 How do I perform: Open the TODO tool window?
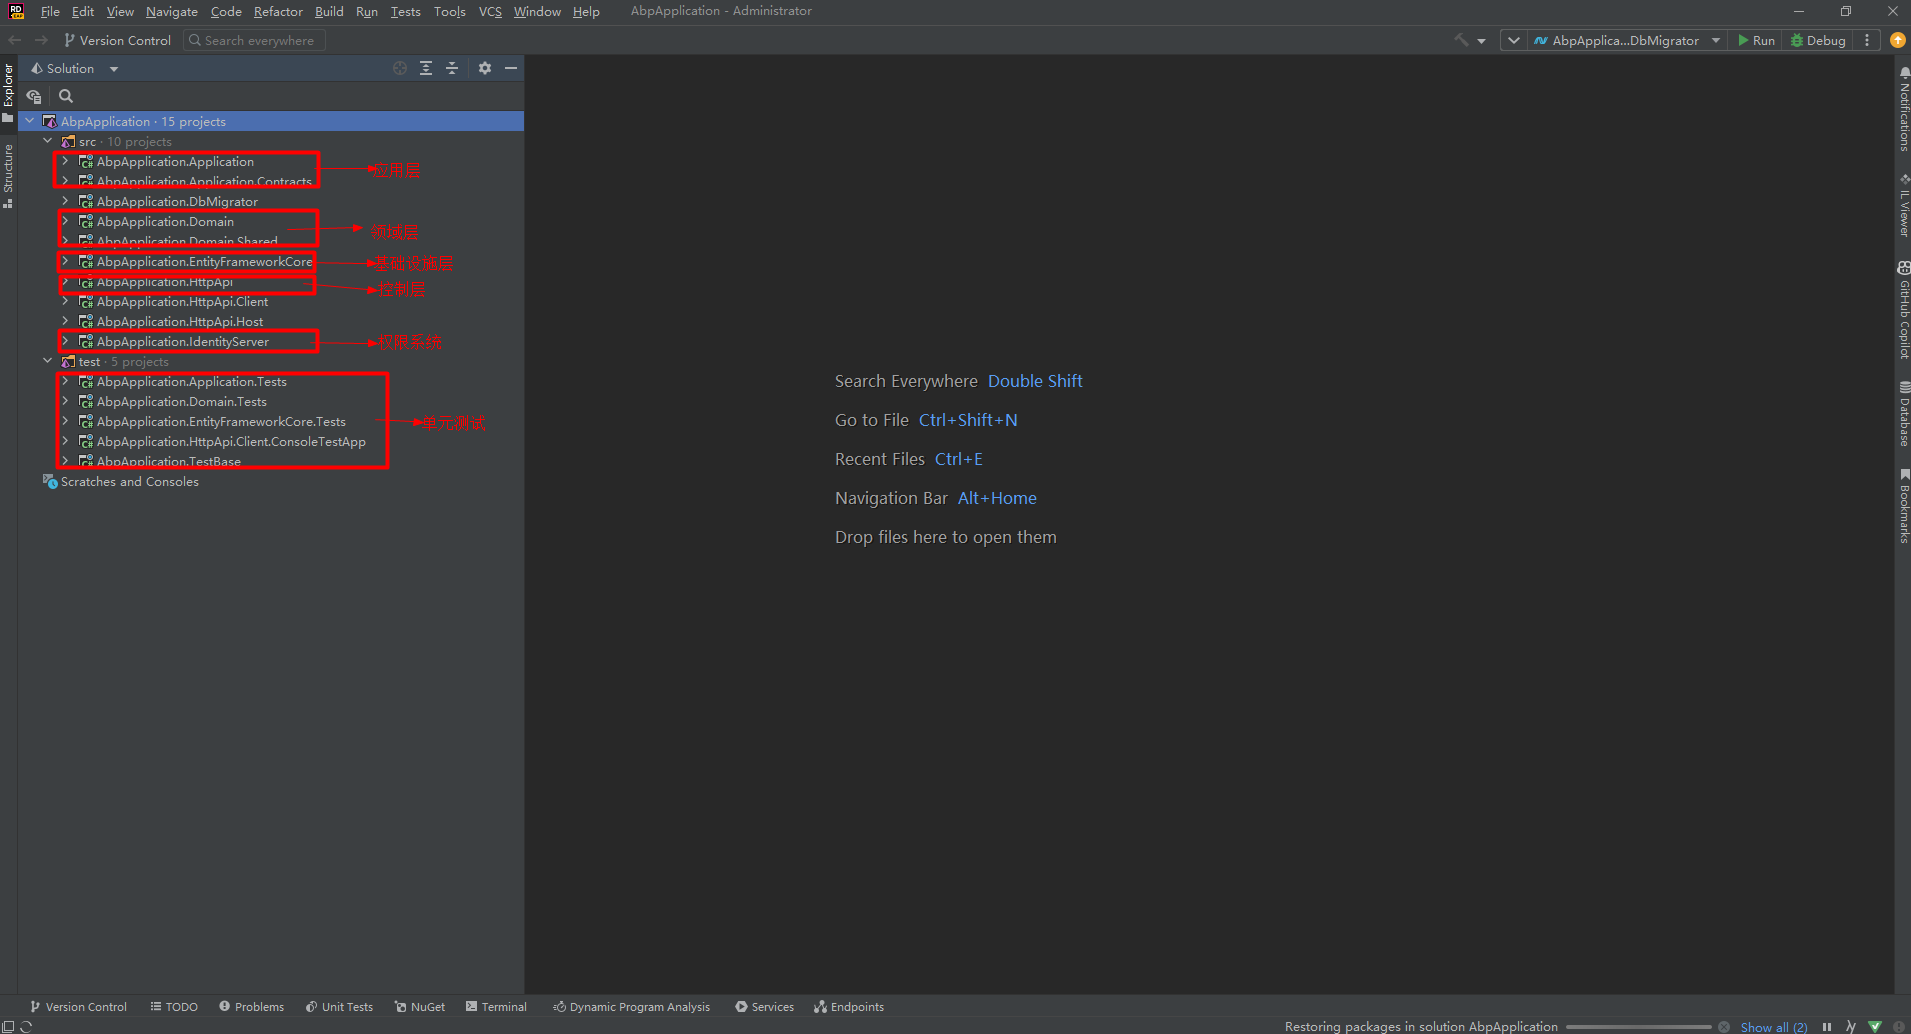[174, 1007]
